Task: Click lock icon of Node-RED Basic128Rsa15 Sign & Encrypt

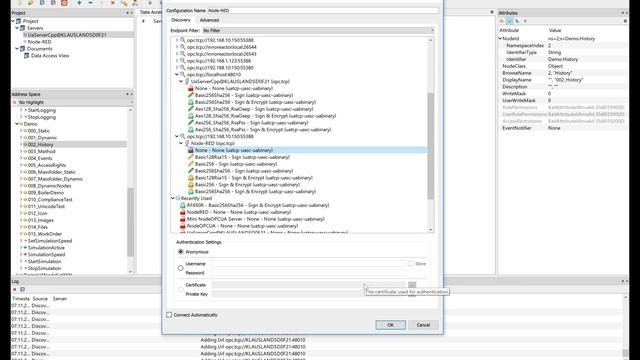Action: pos(191,178)
